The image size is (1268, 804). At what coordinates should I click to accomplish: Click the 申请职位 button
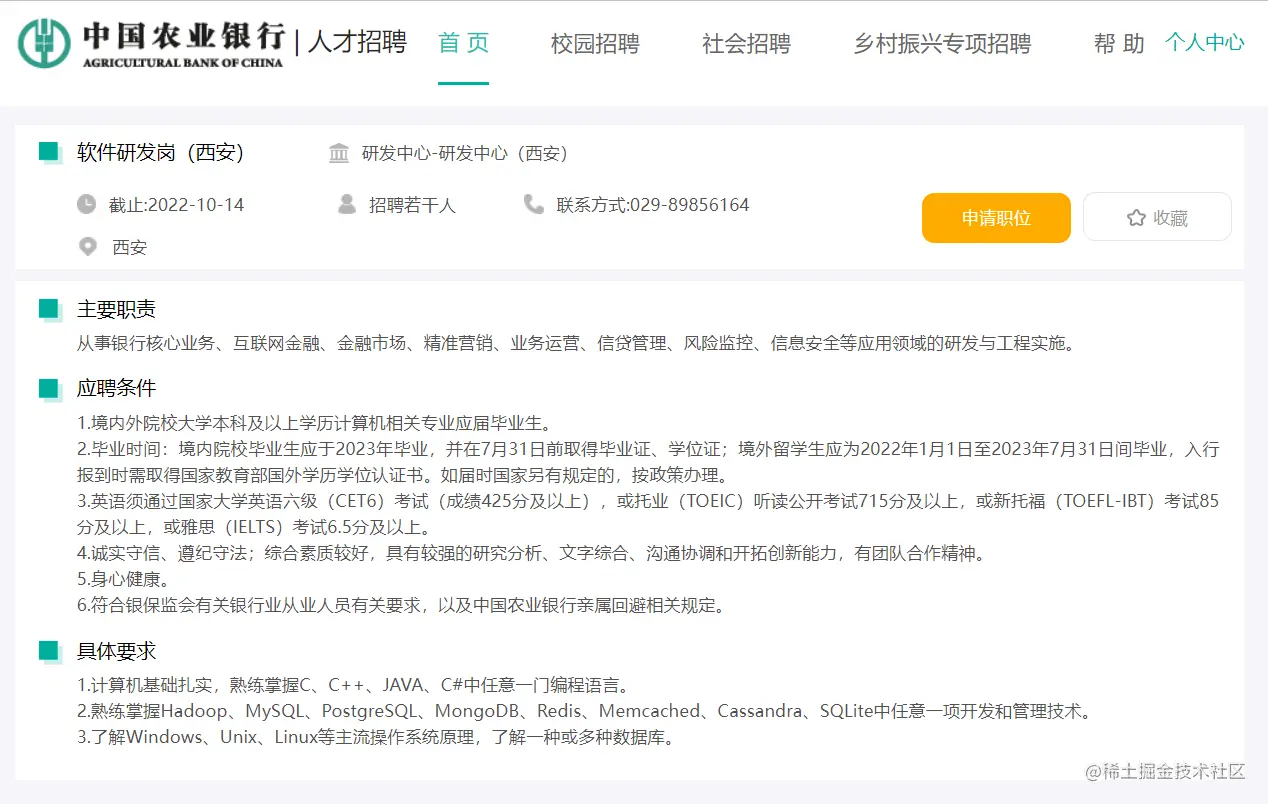(x=996, y=217)
